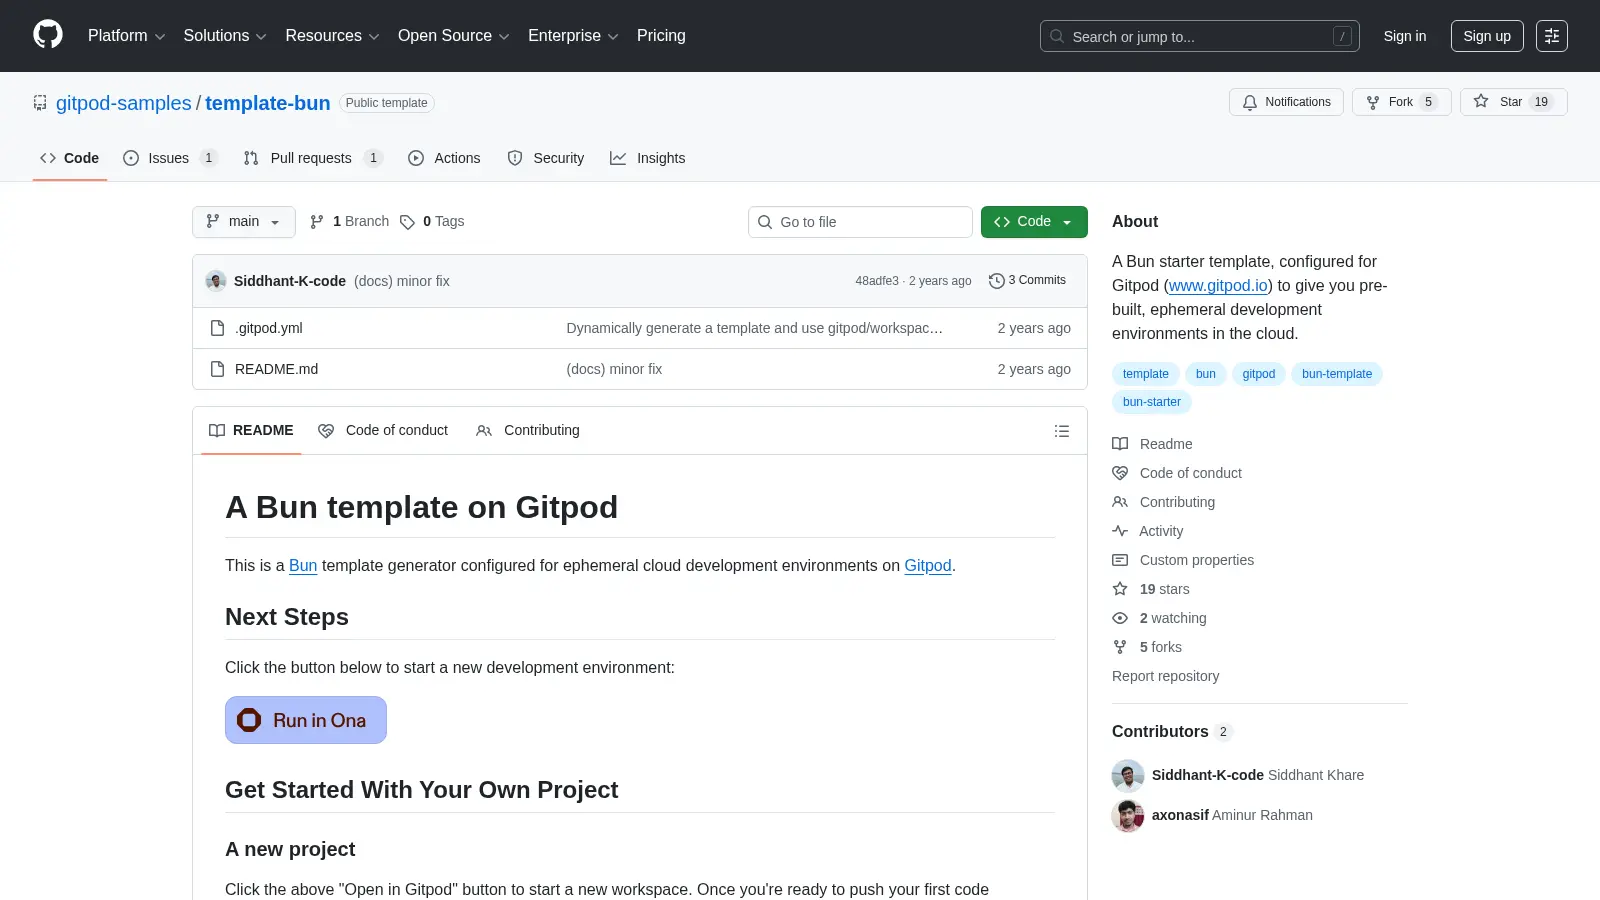Image resolution: width=1600 pixels, height=900 pixels.
Task: Open the www.gitpod.io link in About
Action: pos(1218,286)
